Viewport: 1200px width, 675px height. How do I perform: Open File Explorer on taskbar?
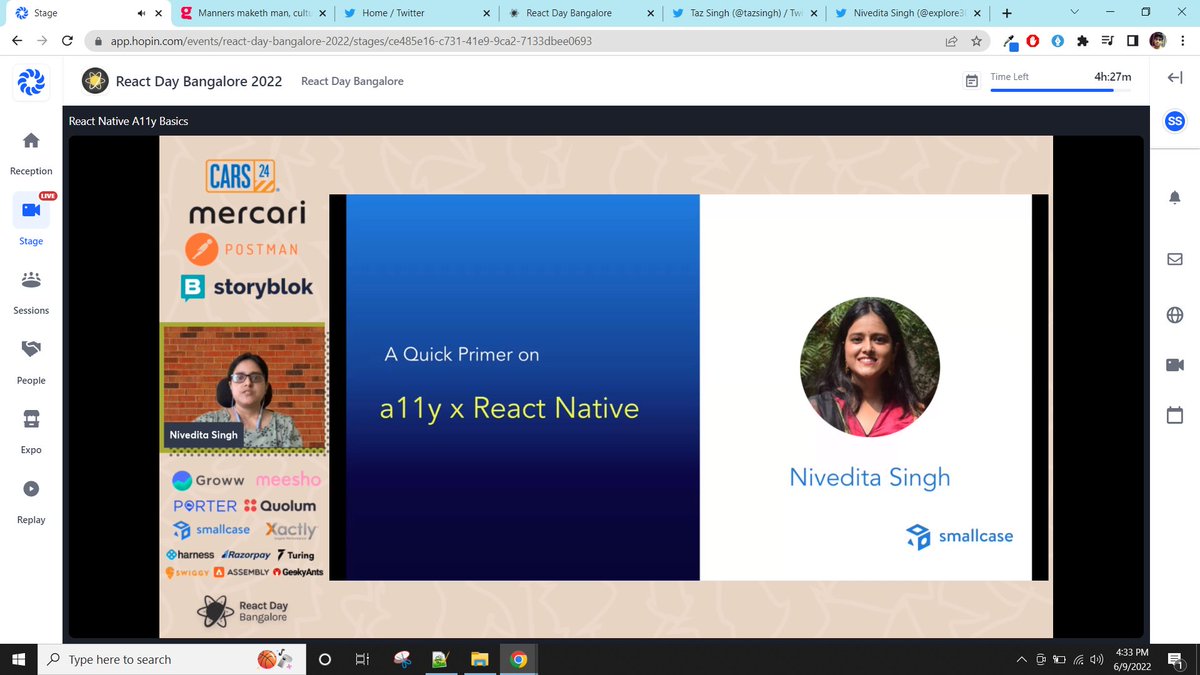(x=479, y=659)
